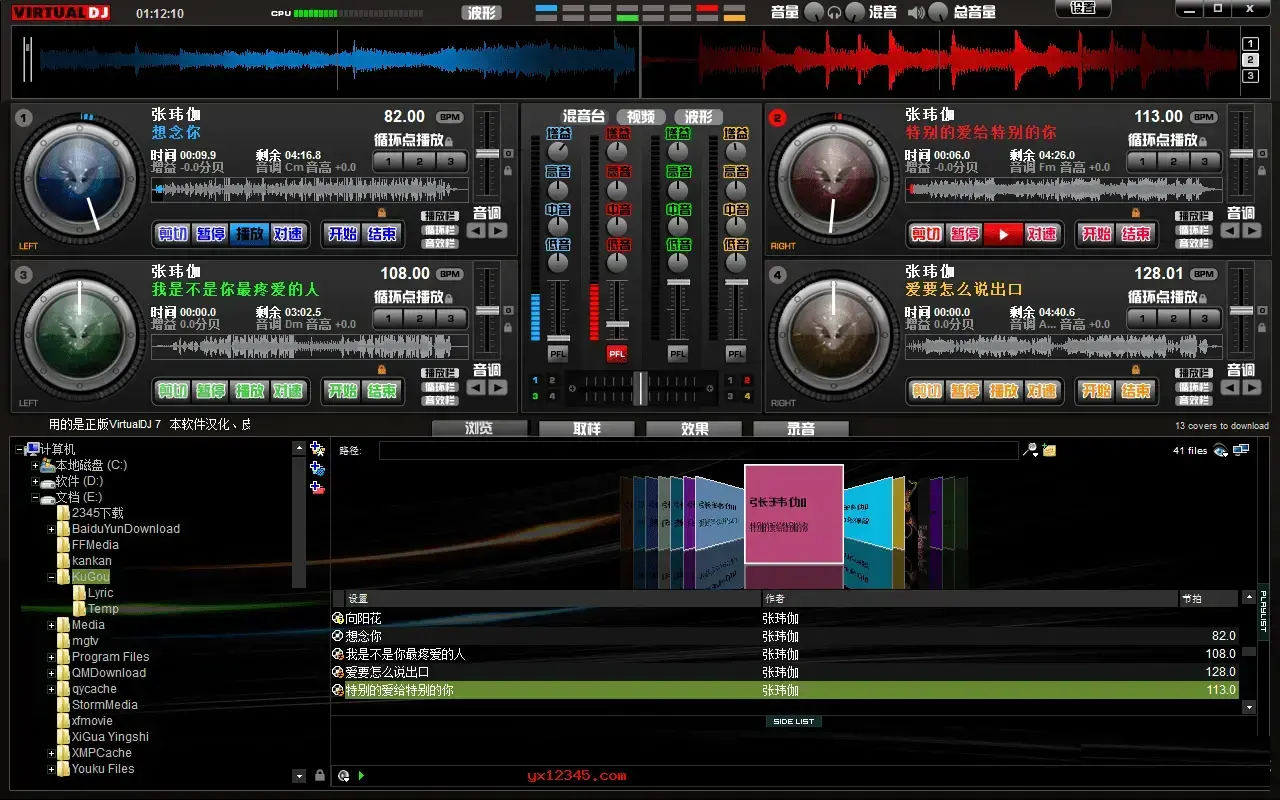Expand the XMPCache folder
This screenshot has width=1280, height=800.
tap(51, 753)
